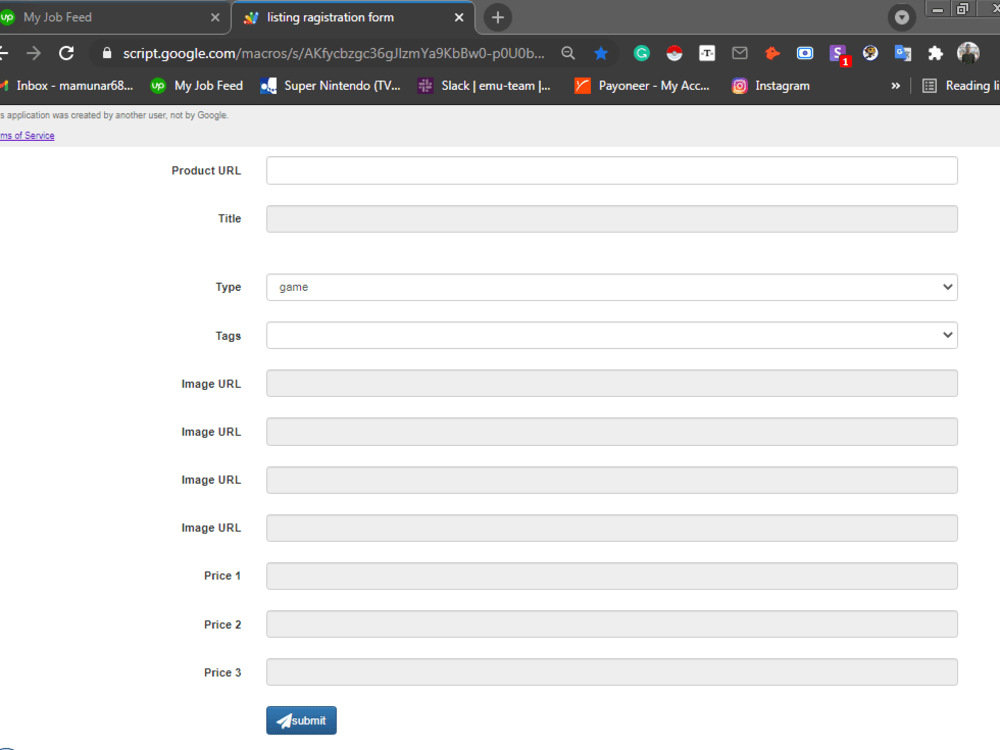1000x750 pixels.
Task: Open the zoom magnifier in the address bar
Action: 568,54
